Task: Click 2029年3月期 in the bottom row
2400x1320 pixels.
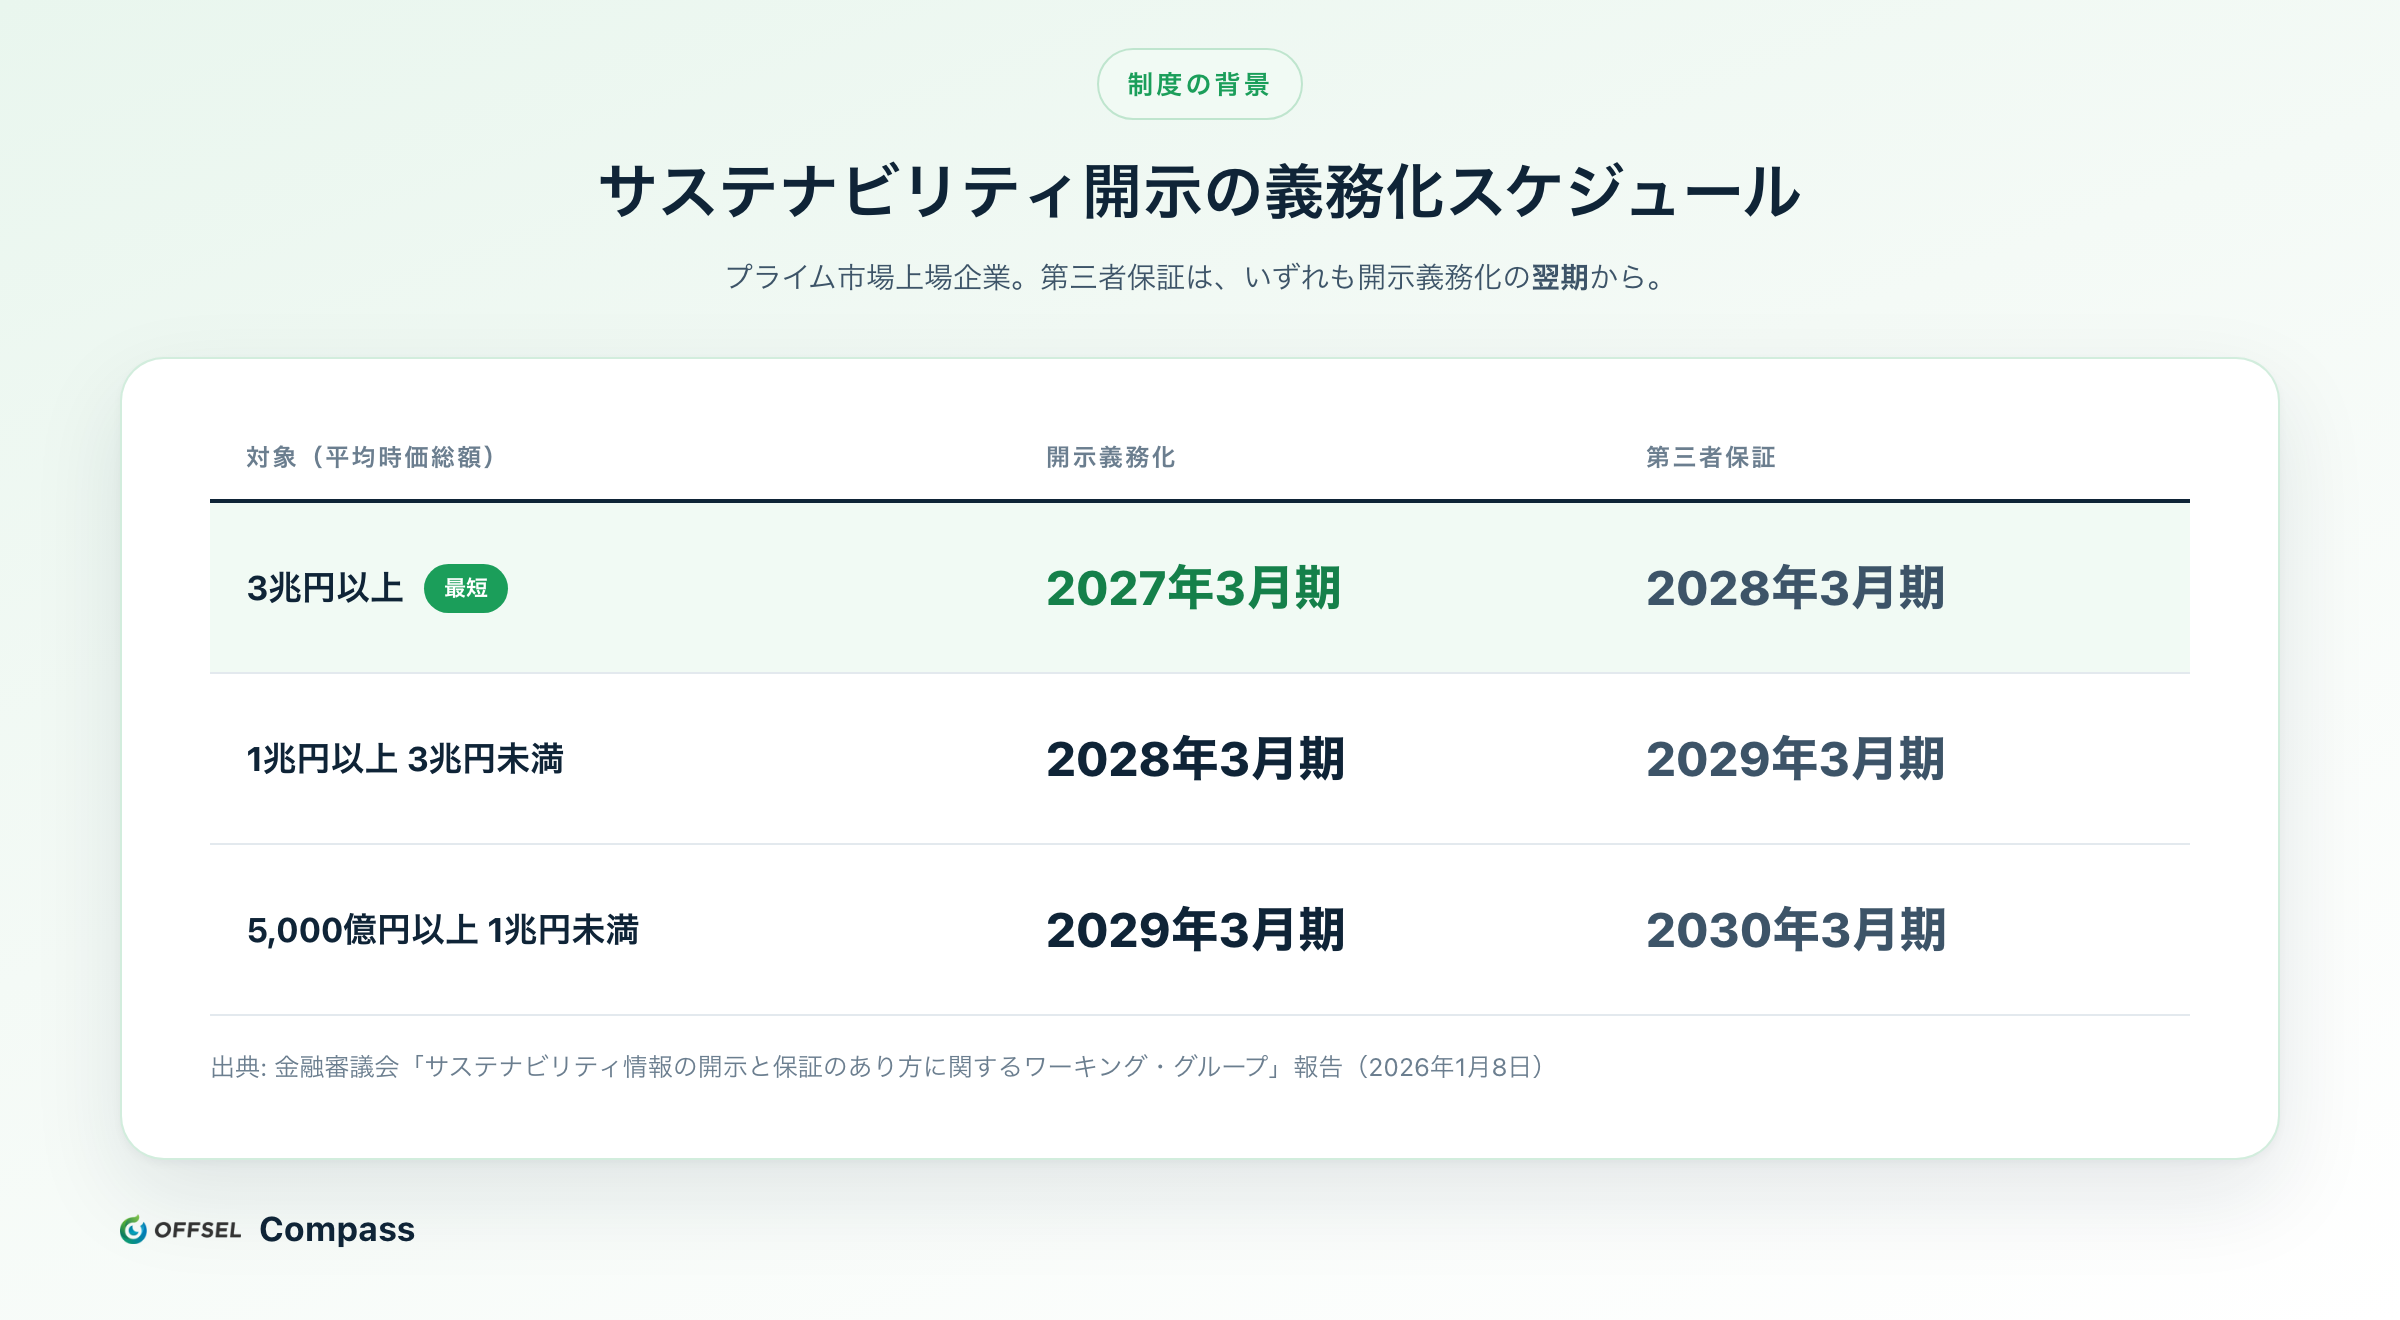Action: [1195, 930]
